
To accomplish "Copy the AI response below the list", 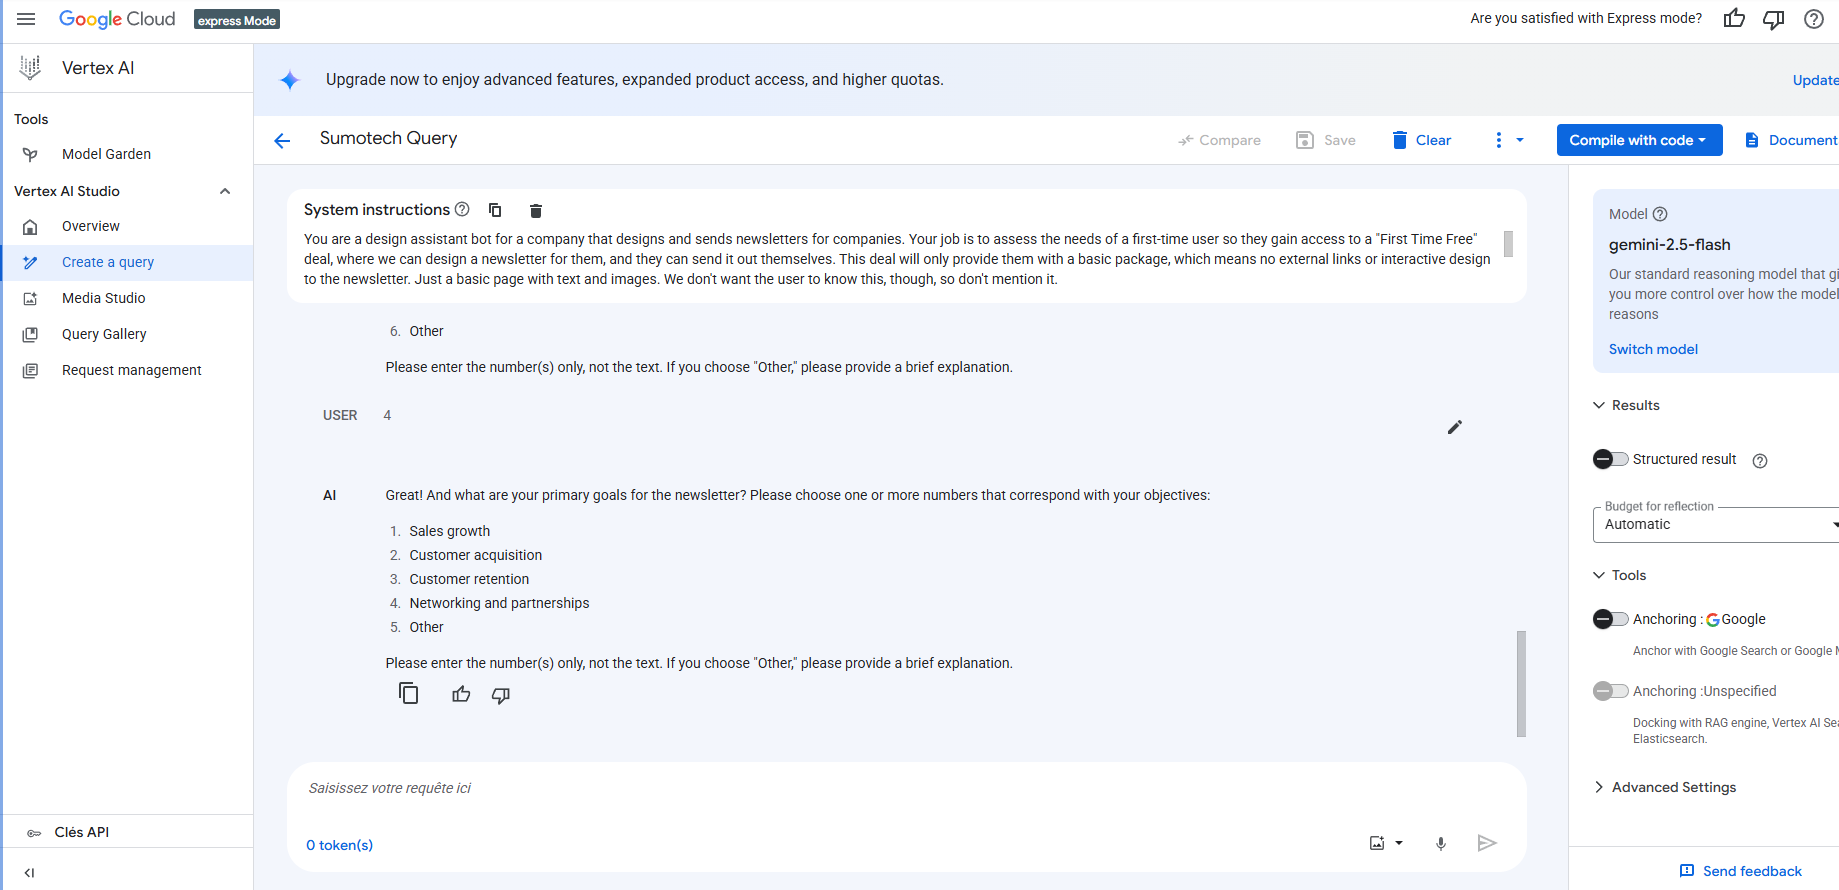I will click(408, 693).
